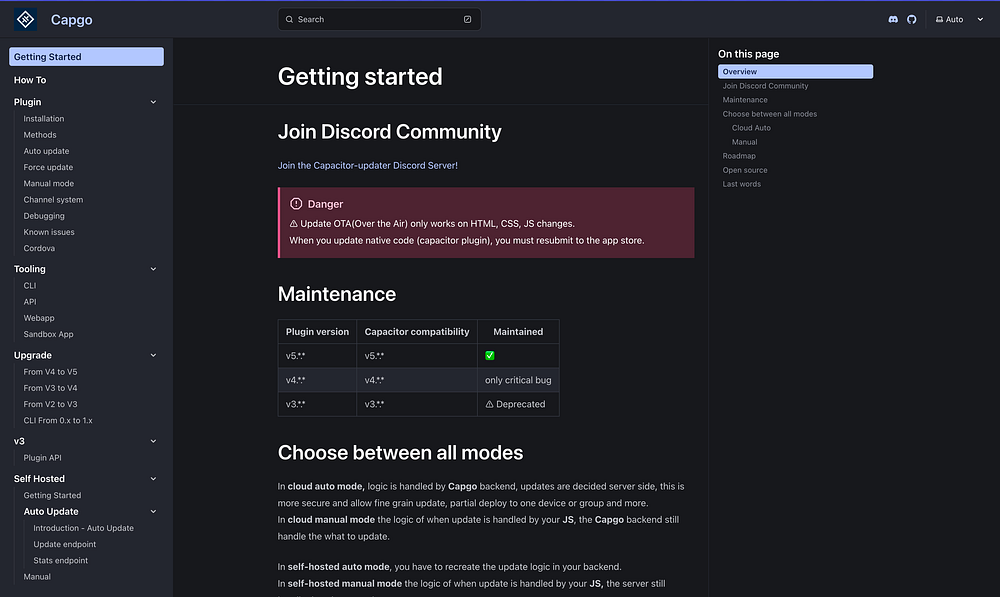
Task: Collapse the Self Hosted sidebar section
Action: coord(153,479)
